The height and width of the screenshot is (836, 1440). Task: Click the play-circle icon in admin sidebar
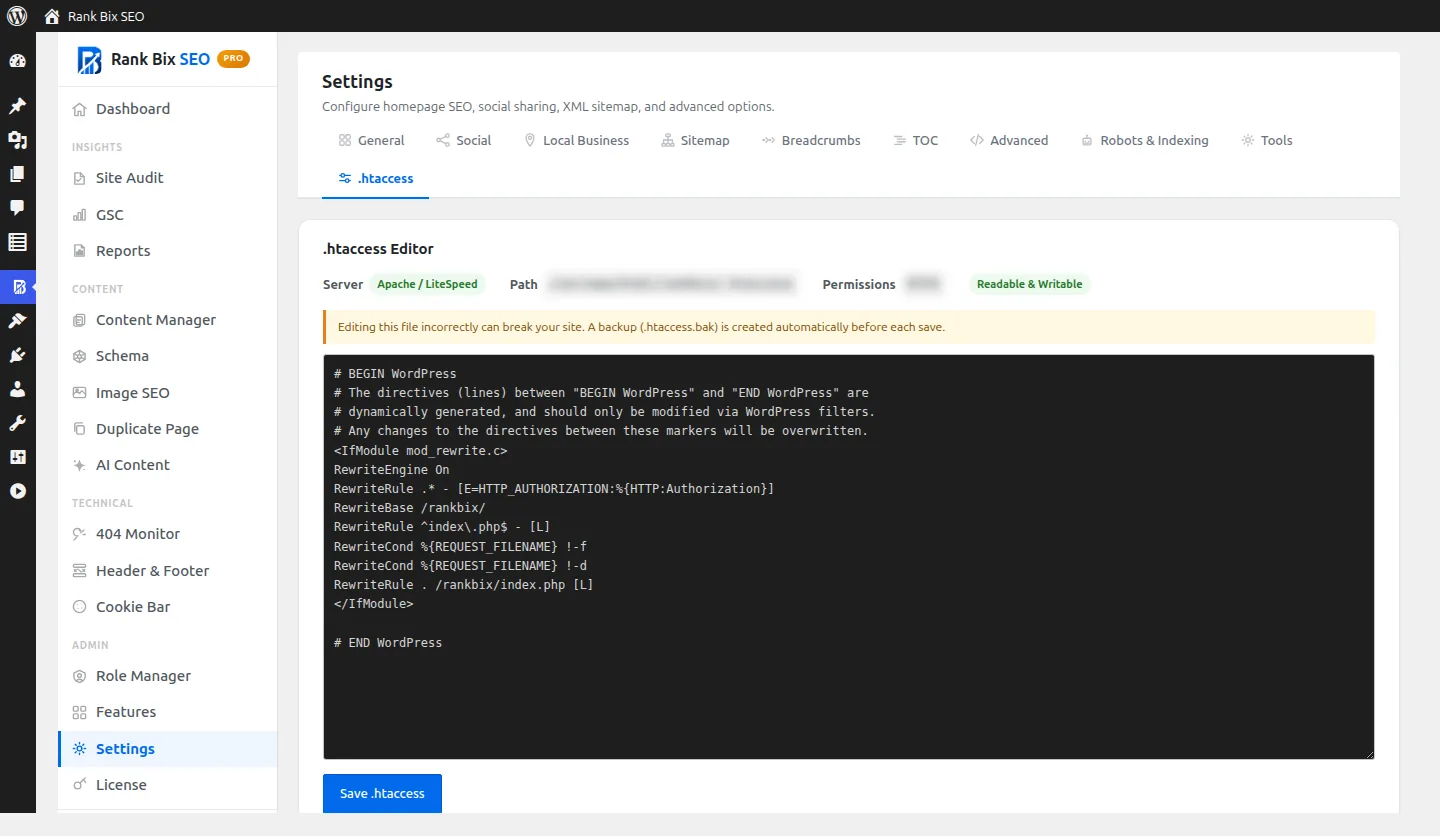[x=17, y=491]
